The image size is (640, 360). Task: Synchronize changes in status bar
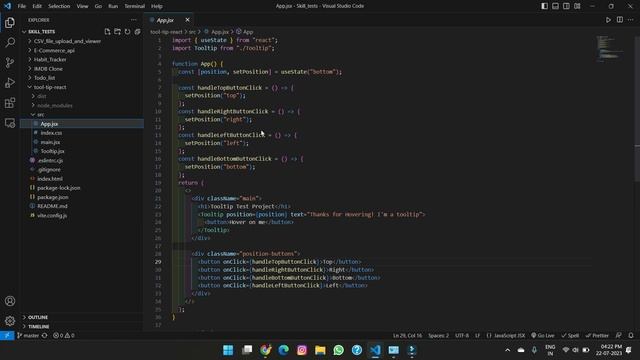pyautogui.click(x=44, y=336)
